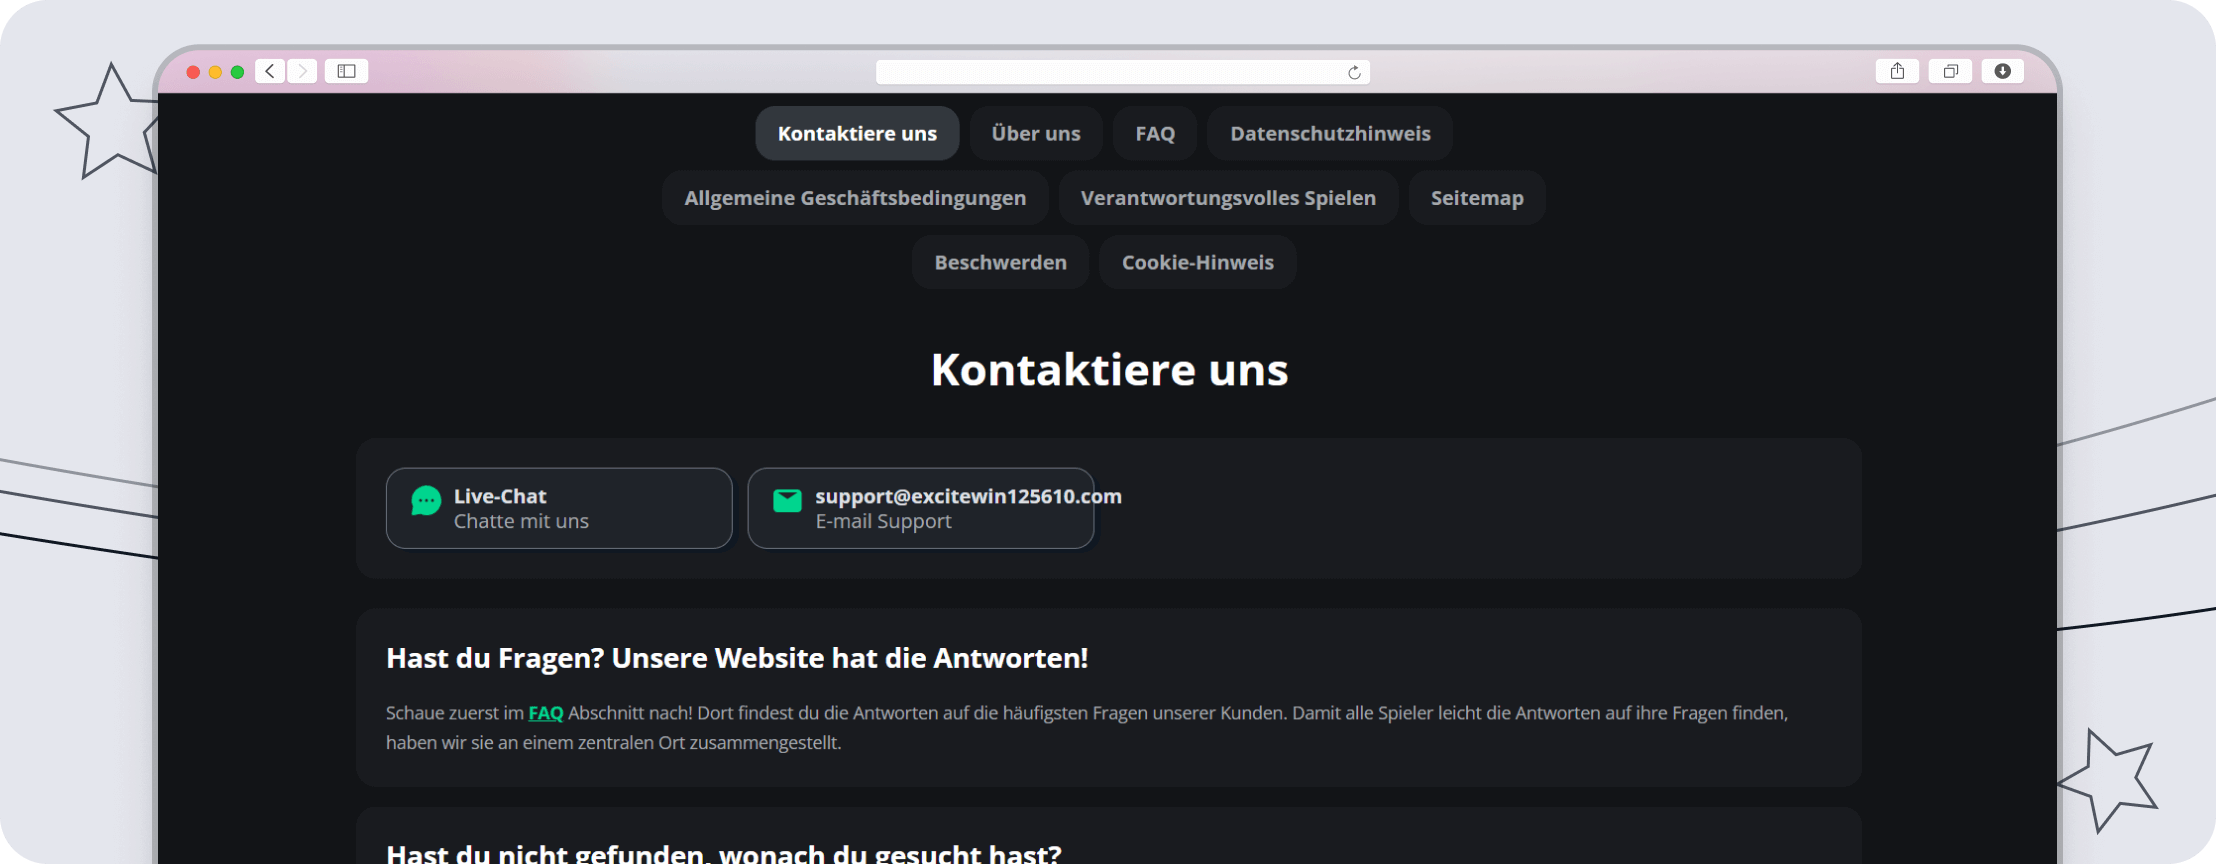
Task: Toggle the browser sidebar icon
Action: click(x=347, y=71)
